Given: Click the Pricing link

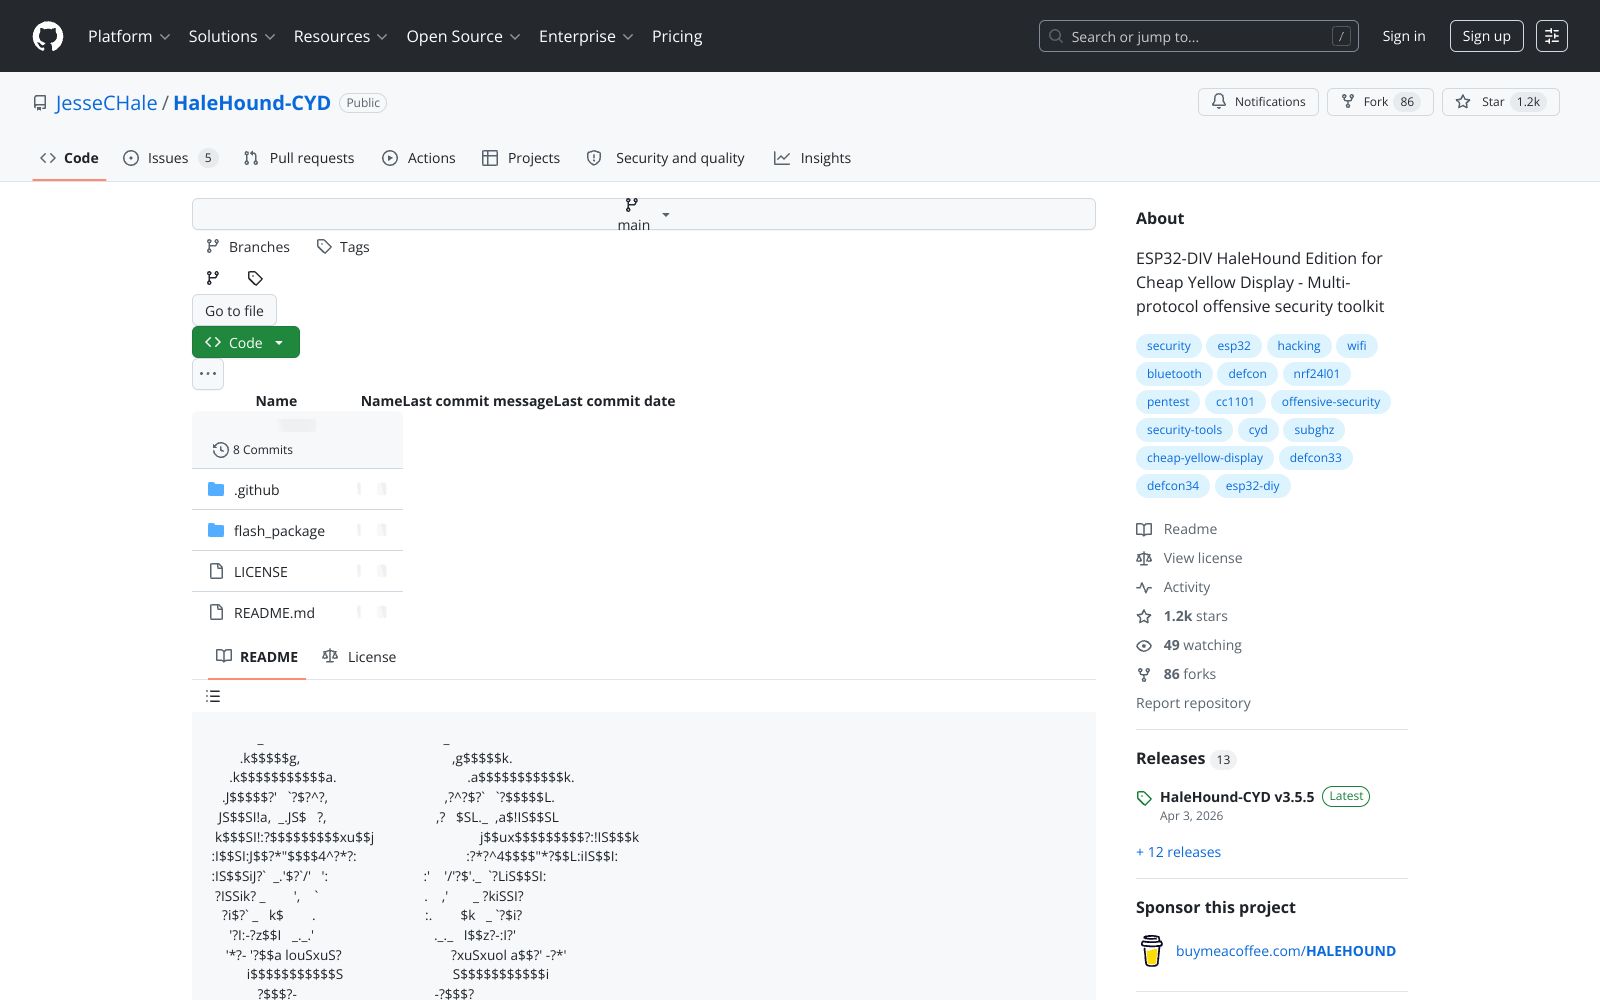Looking at the screenshot, I should click(677, 36).
